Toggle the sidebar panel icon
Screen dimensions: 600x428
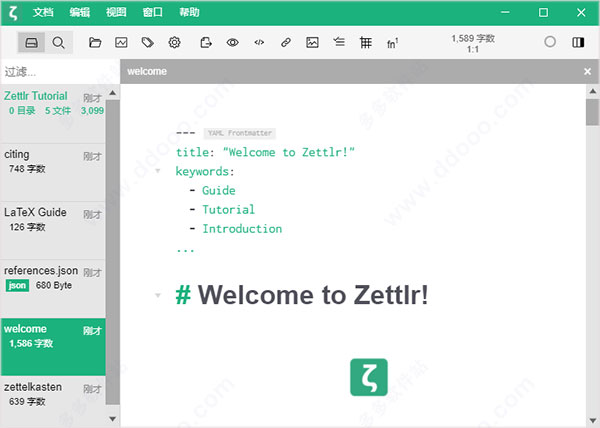pos(578,42)
